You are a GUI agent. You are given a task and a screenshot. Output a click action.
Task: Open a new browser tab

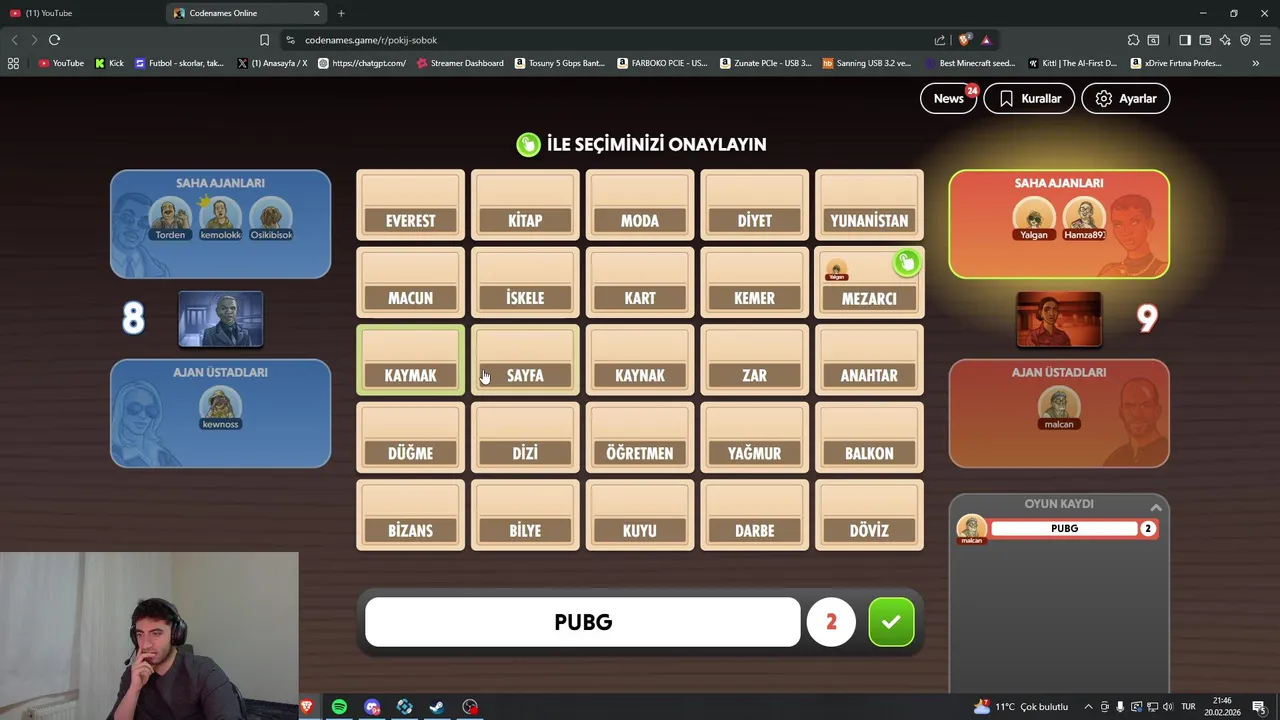(341, 13)
